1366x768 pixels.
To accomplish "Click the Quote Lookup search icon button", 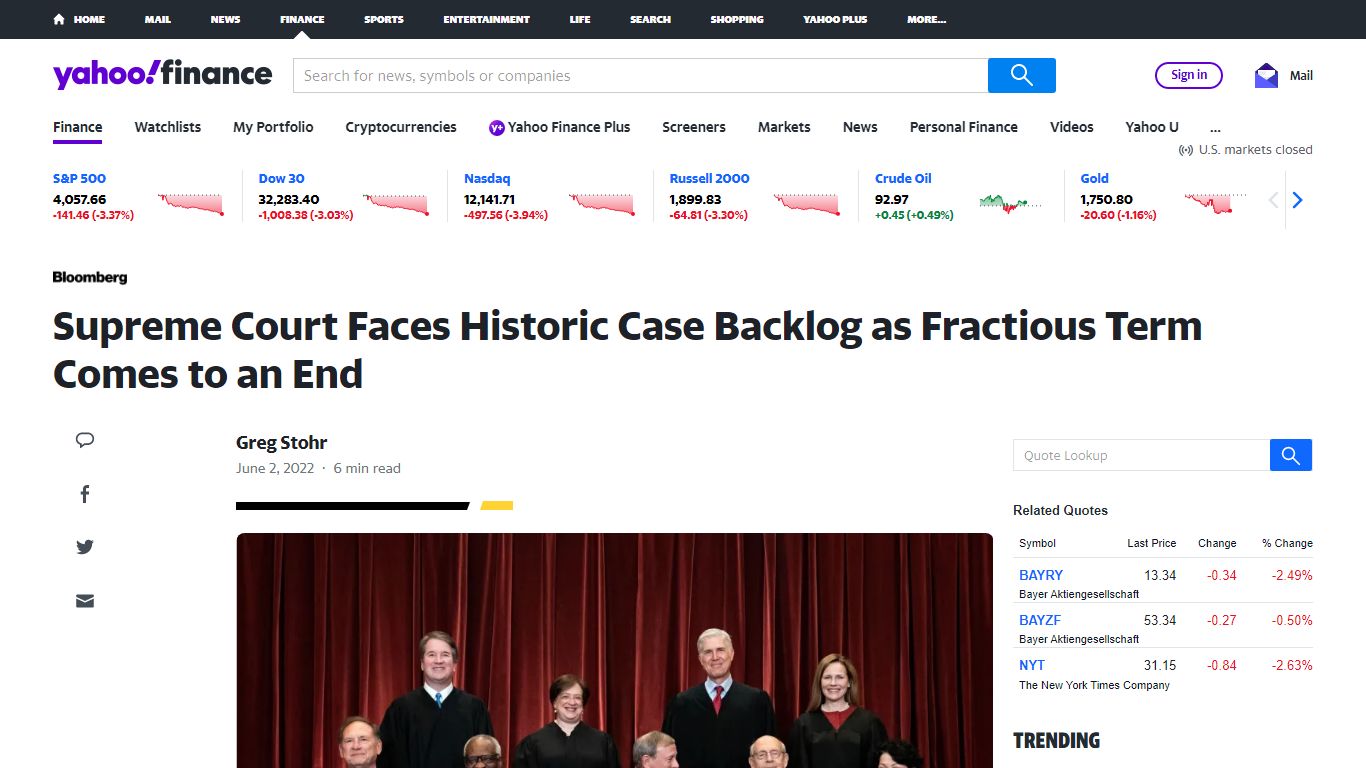I will point(1291,455).
